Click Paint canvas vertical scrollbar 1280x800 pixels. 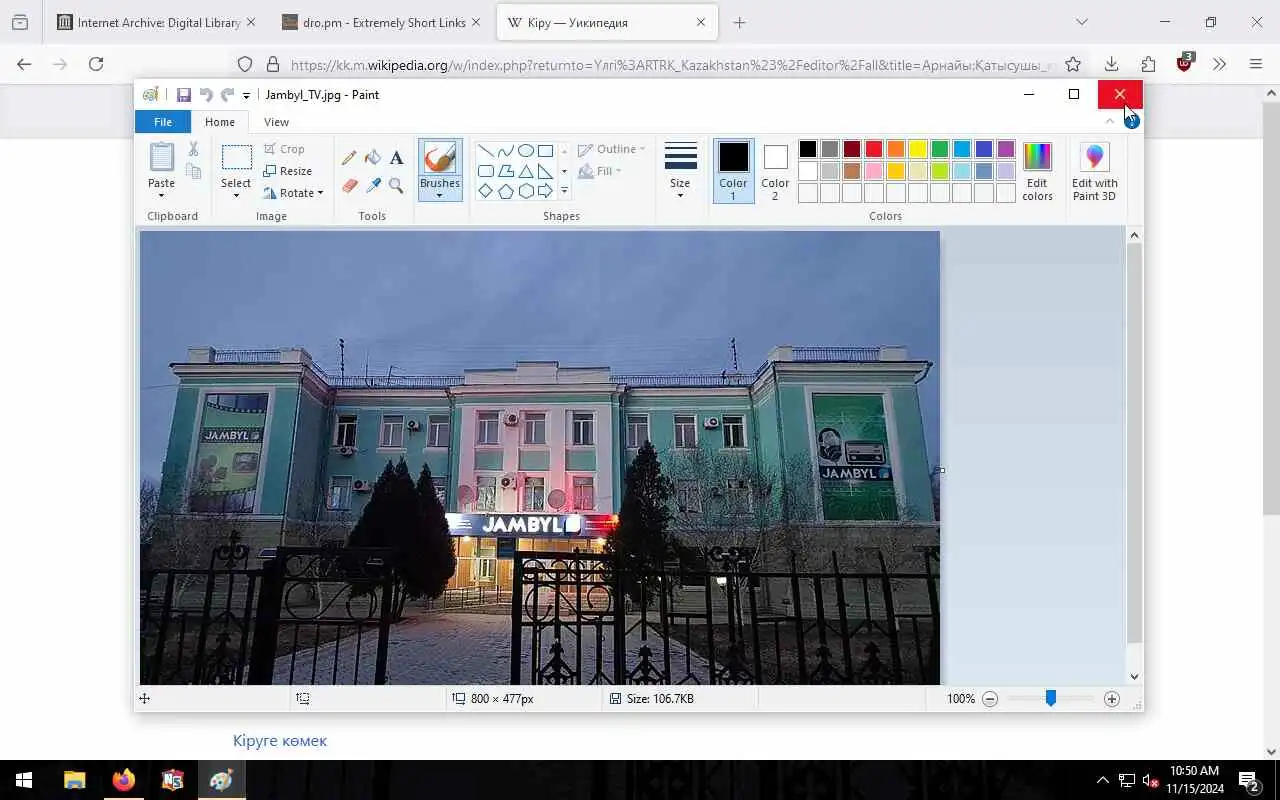pyautogui.click(x=1134, y=443)
